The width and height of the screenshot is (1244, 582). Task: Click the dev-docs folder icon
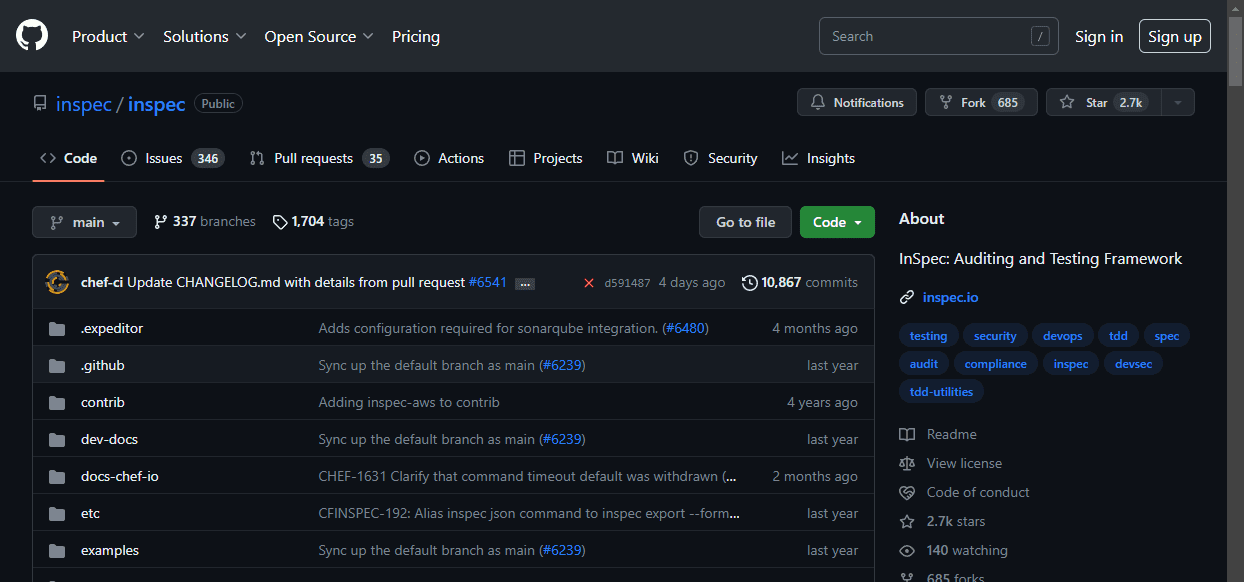(x=57, y=439)
